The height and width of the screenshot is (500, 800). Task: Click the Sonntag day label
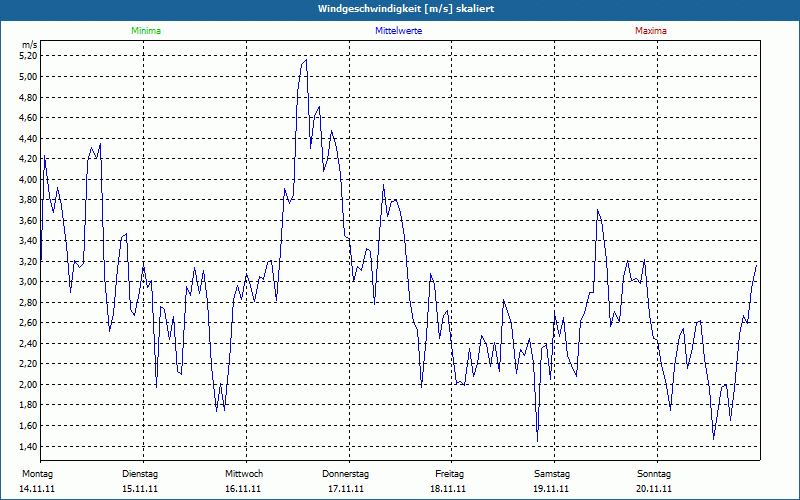(x=654, y=474)
